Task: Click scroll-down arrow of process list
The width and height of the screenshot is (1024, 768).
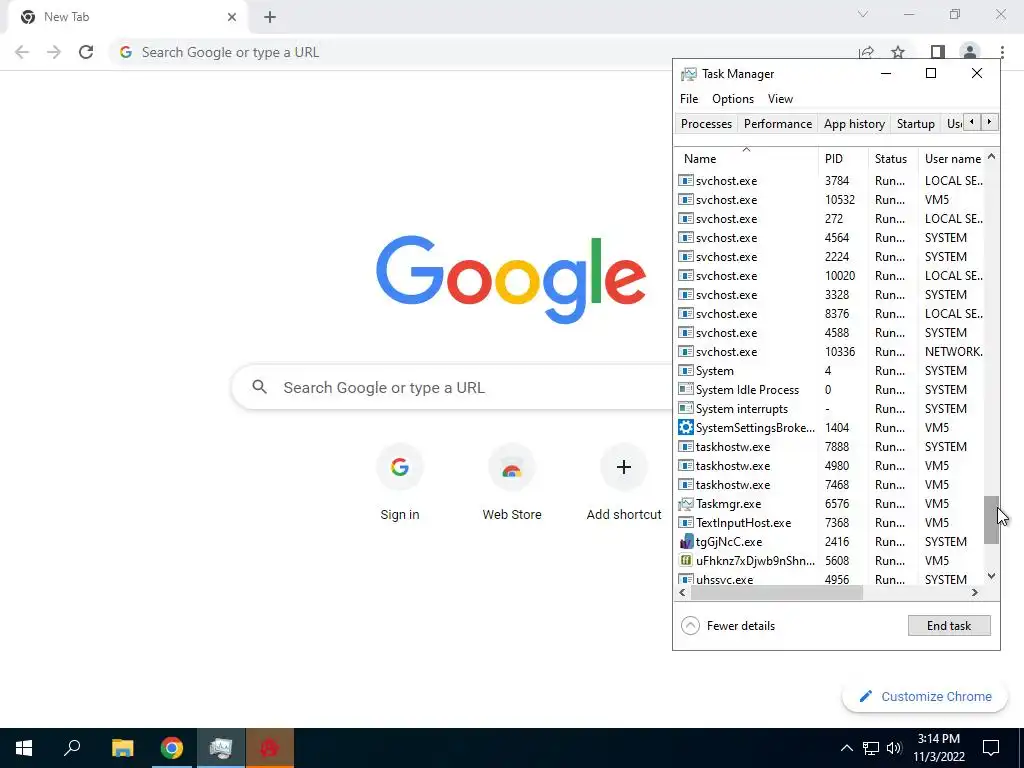Action: [x=991, y=576]
